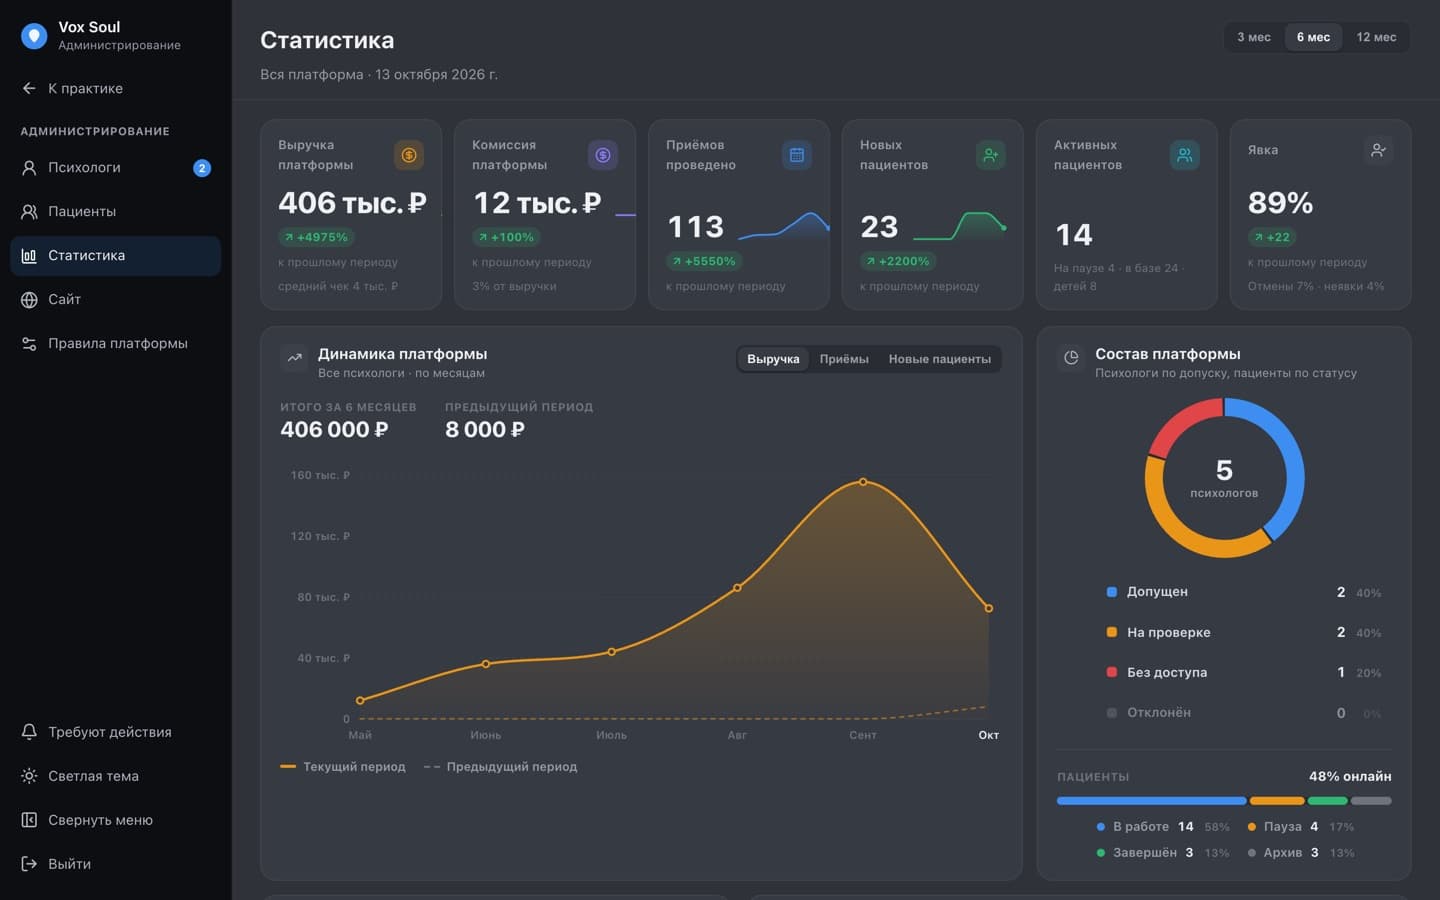The height and width of the screenshot is (900, 1440).
Task: Click the add-user icon on Новых пациентов card
Action: coord(991,155)
